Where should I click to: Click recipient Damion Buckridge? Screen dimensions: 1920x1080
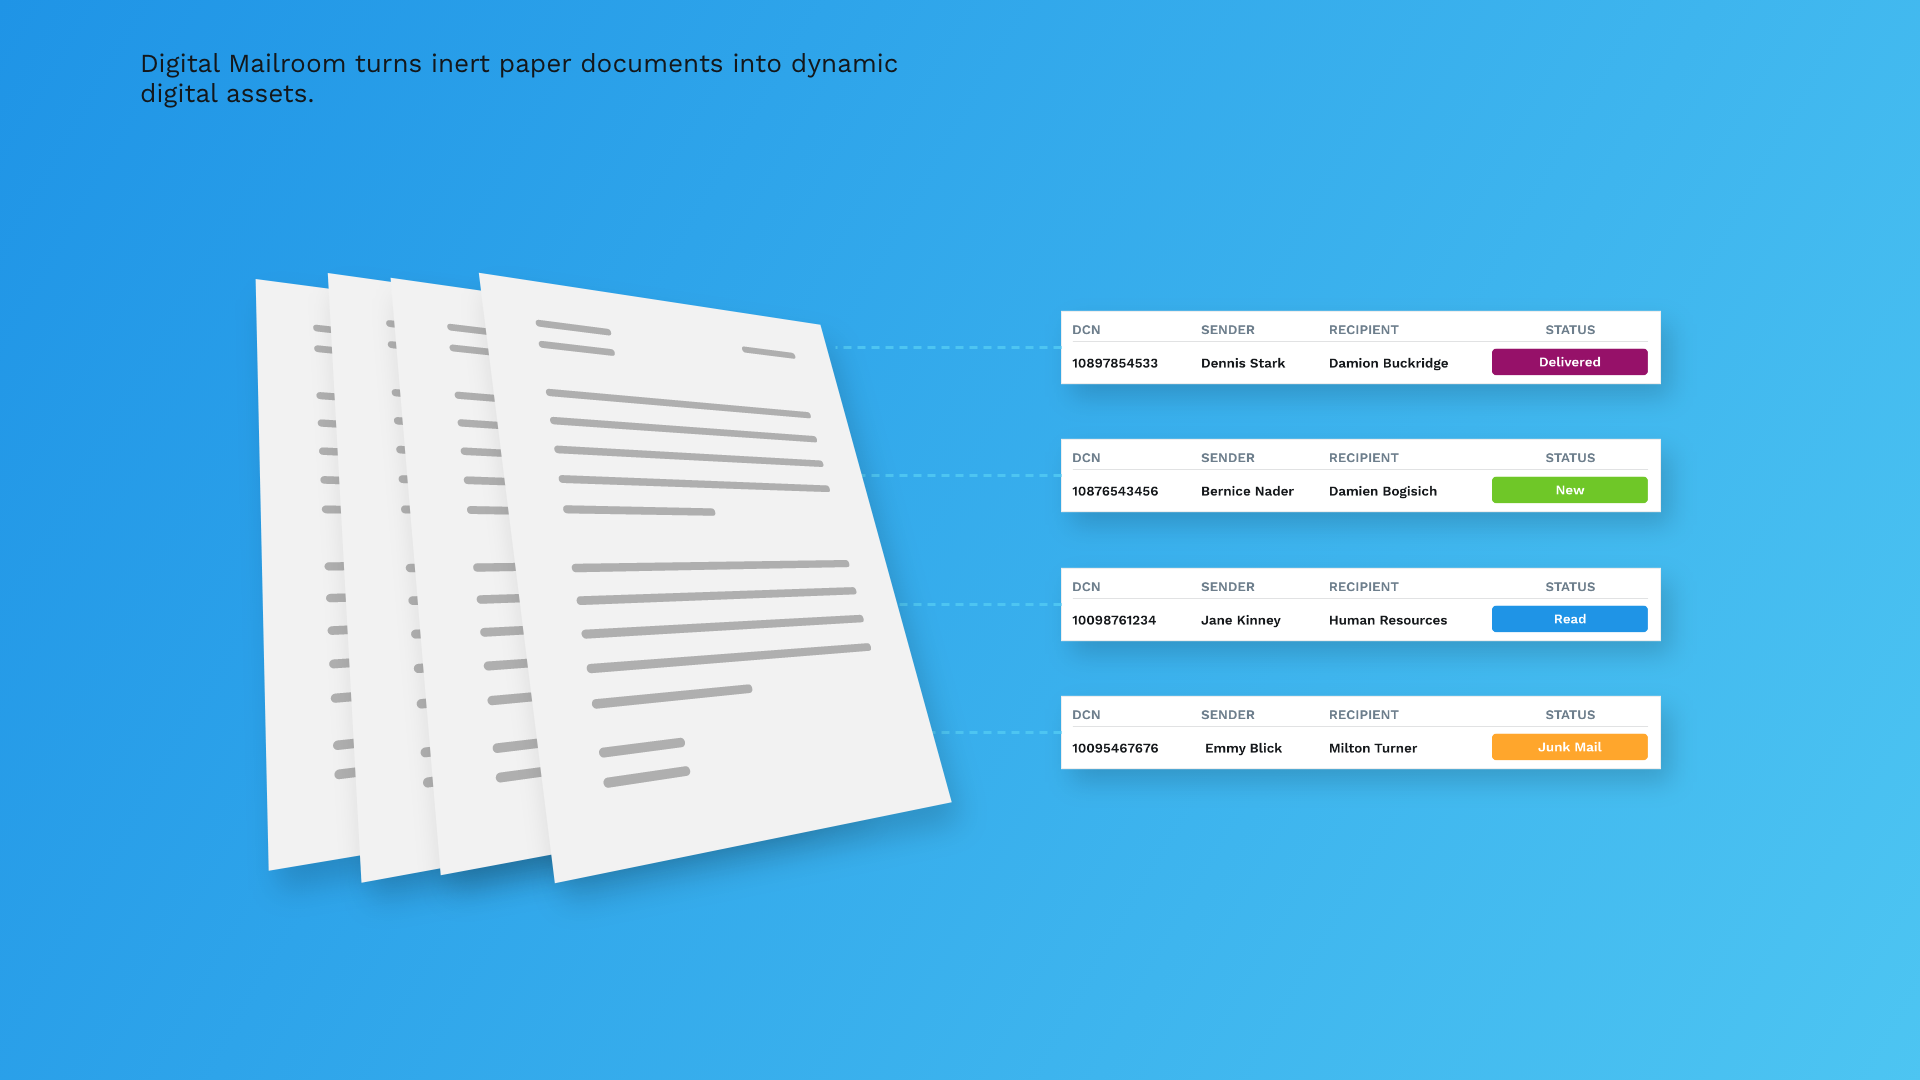click(1387, 363)
